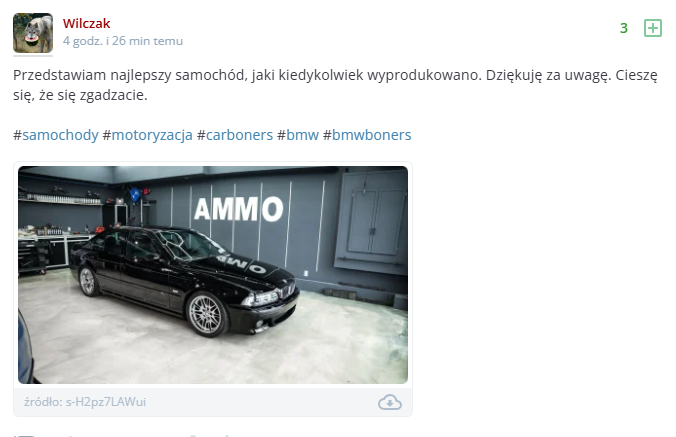The image size is (676, 437).
Task: Download the image via the cloud icon
Action: (x=390, y=402)
